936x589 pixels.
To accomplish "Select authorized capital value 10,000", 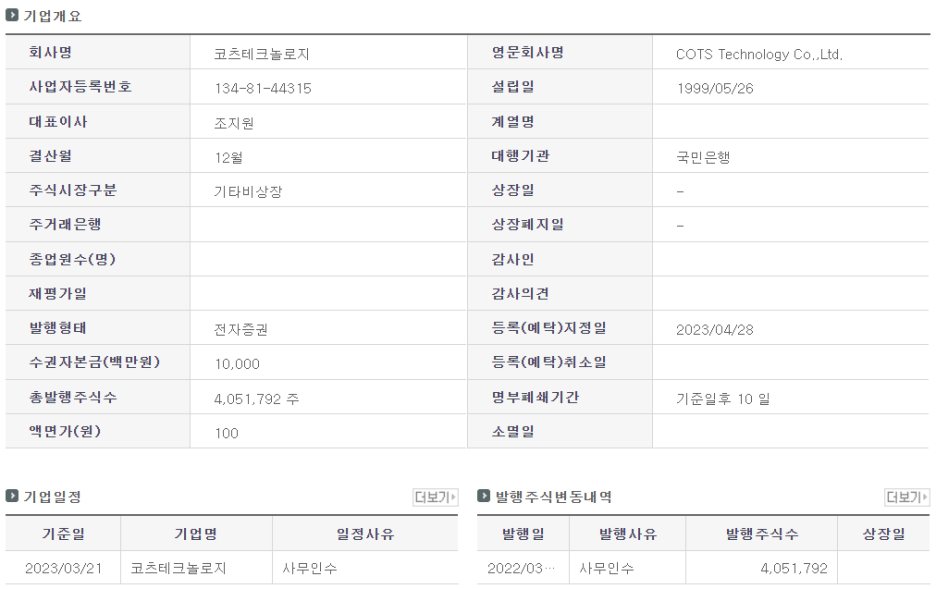I will click(237, 364).
